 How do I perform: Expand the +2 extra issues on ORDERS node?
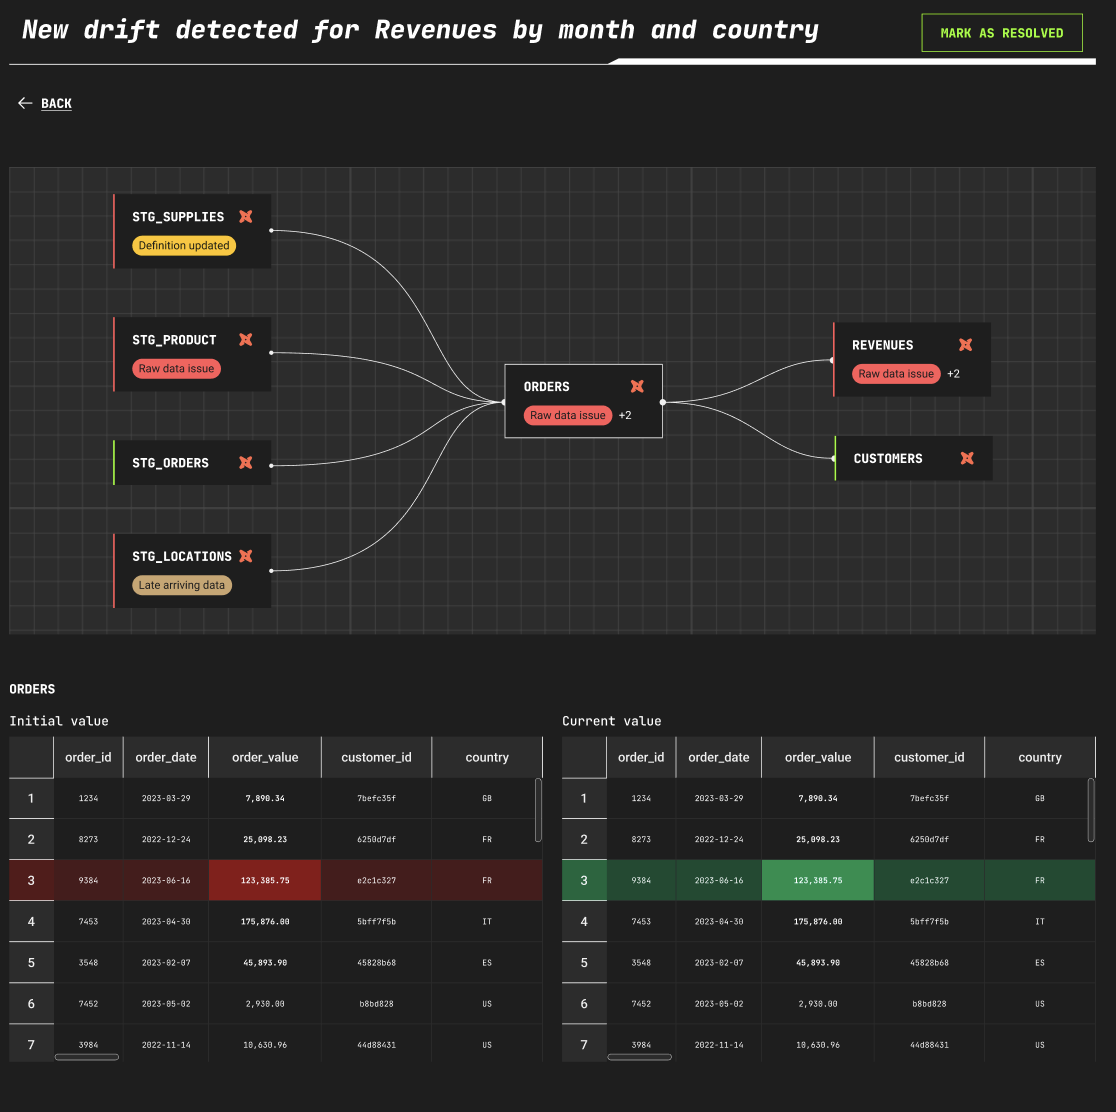coord(625,415)
